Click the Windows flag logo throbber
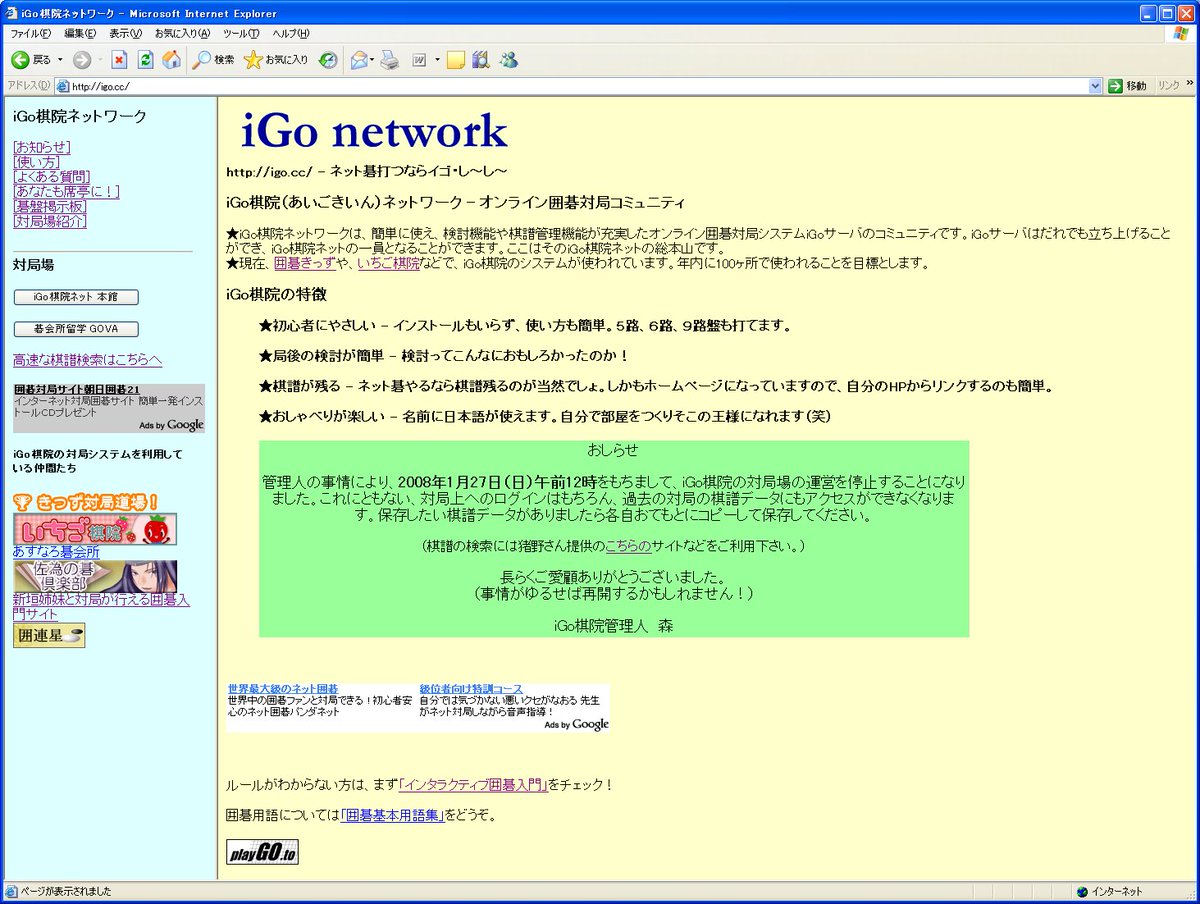Viewport: 1200px width, 904px height. (x=1183, y=33)
